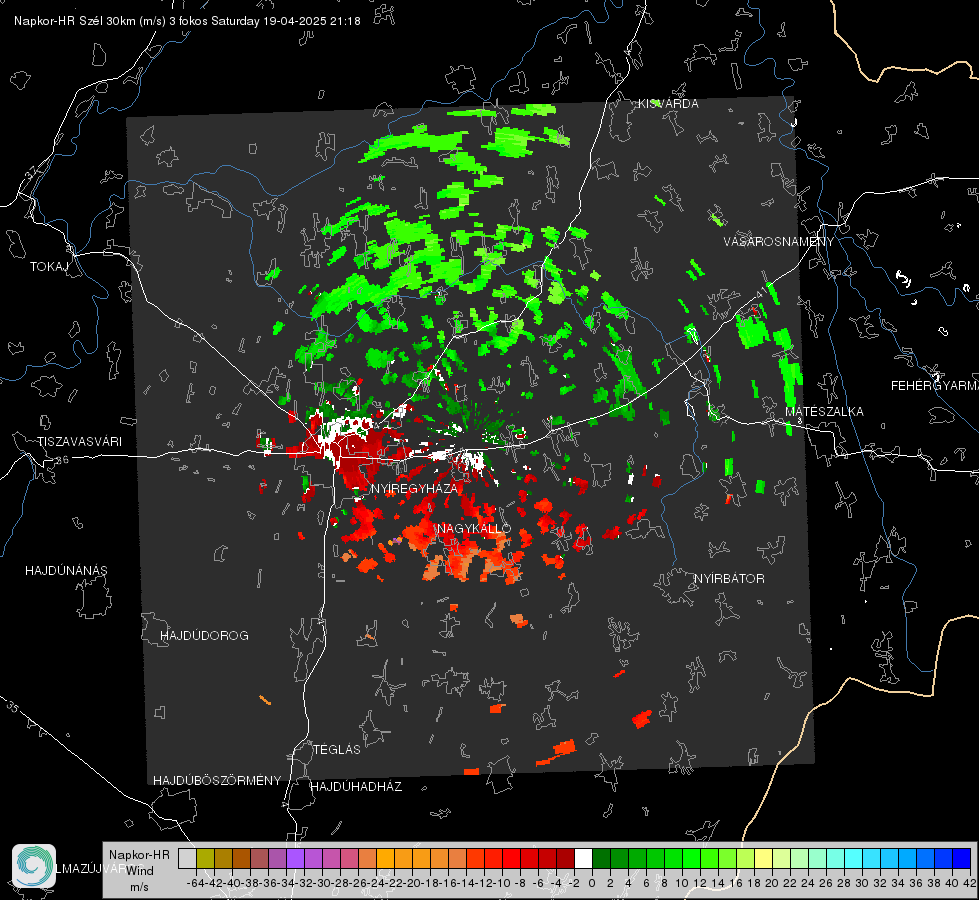Click the swirl logo icon beside the legend
Image resolution: width=979 pixels, height=900 pixels.
[x=34, y=866]
